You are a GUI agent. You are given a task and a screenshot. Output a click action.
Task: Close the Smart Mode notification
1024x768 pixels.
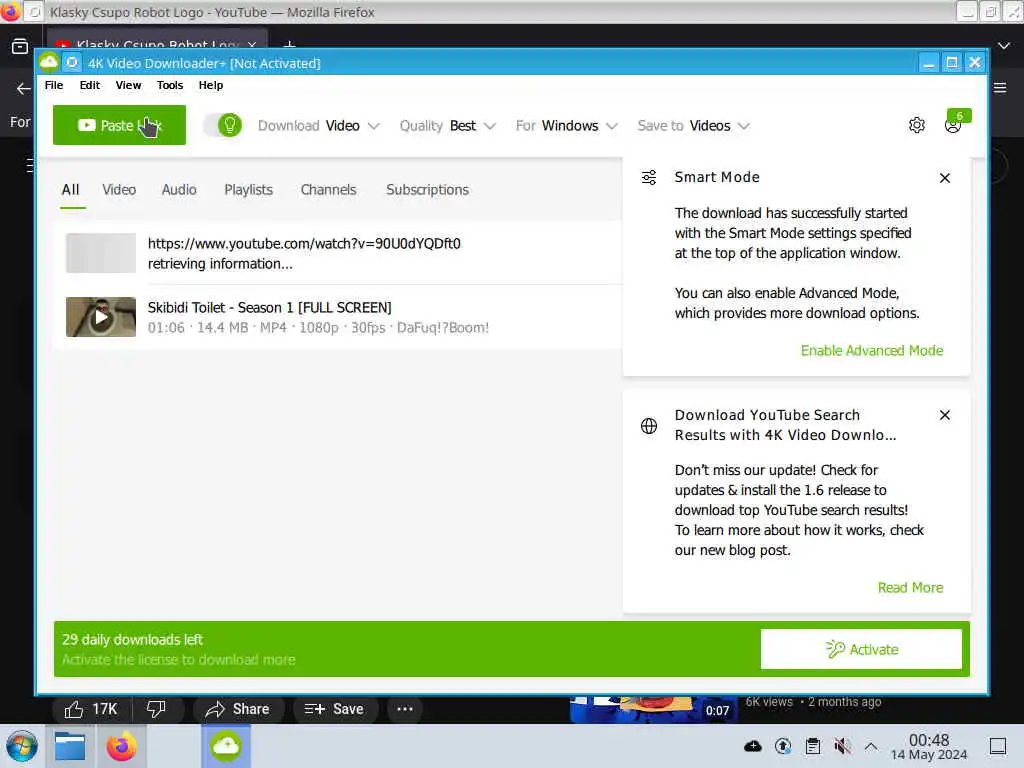[944, 178]
